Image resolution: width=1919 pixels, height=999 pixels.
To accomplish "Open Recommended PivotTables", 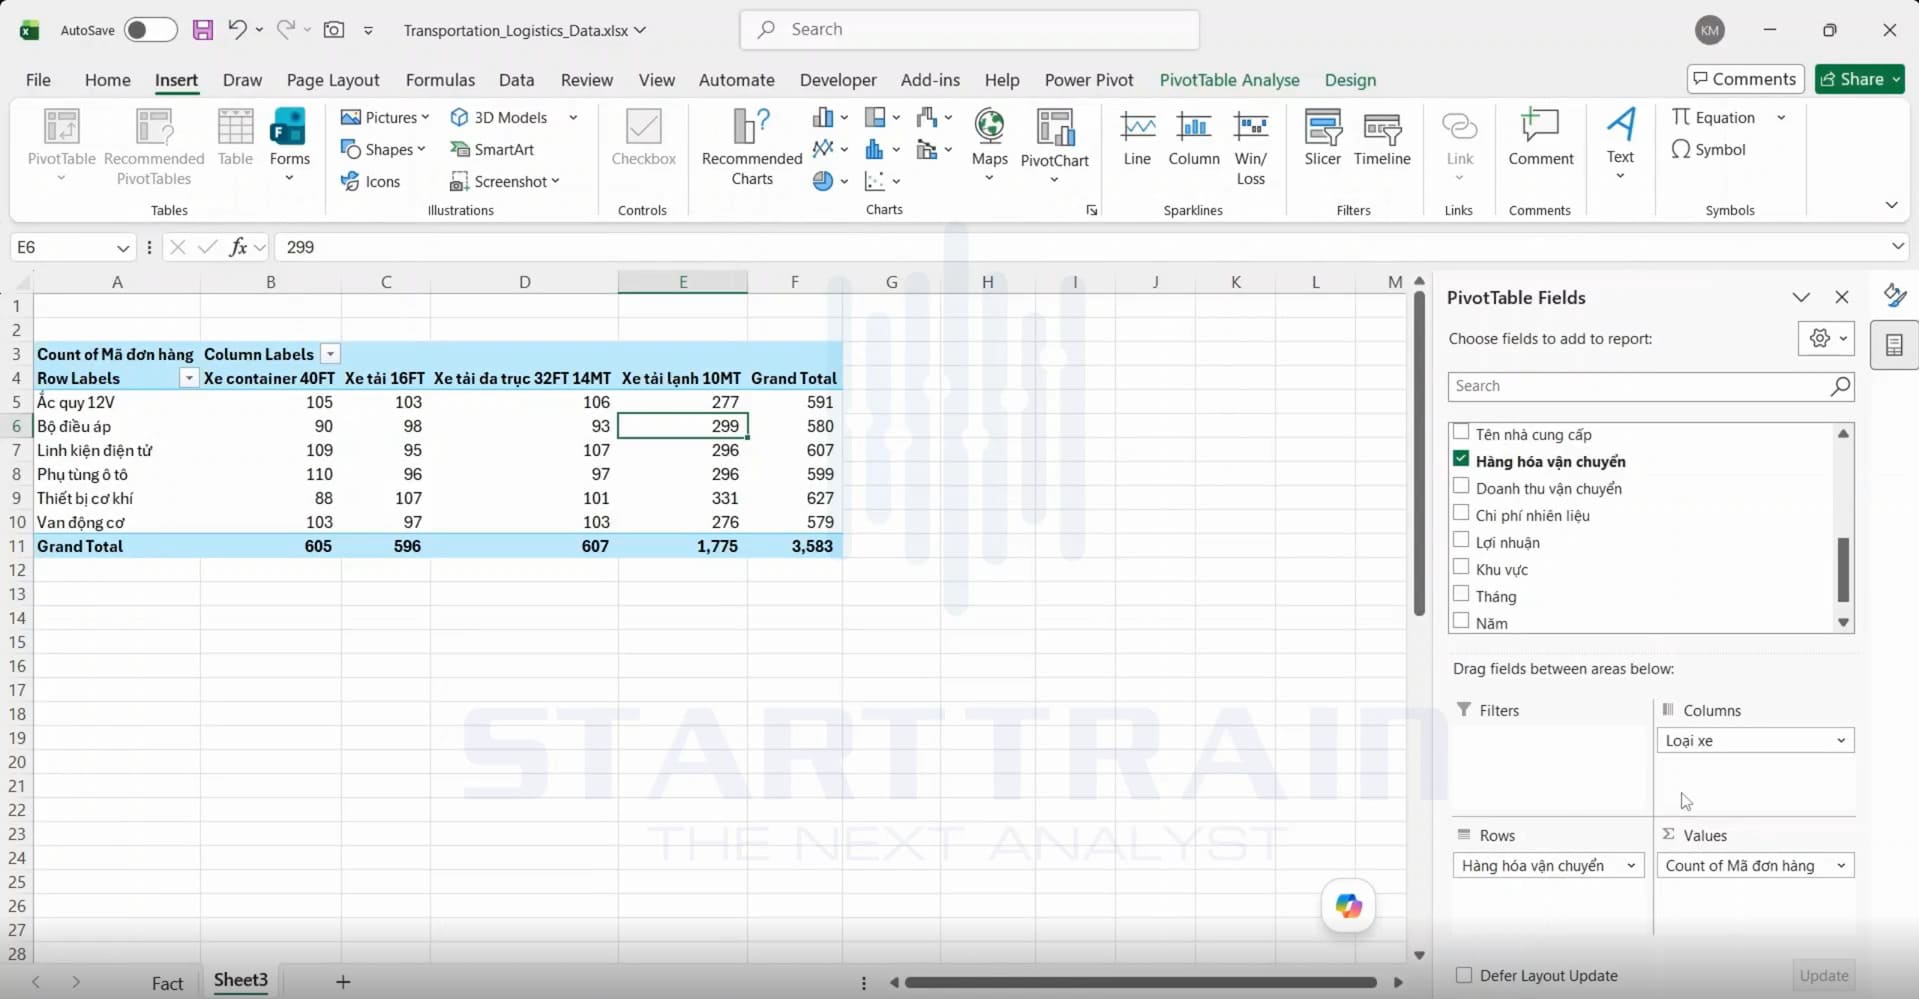I will point(154,146).
